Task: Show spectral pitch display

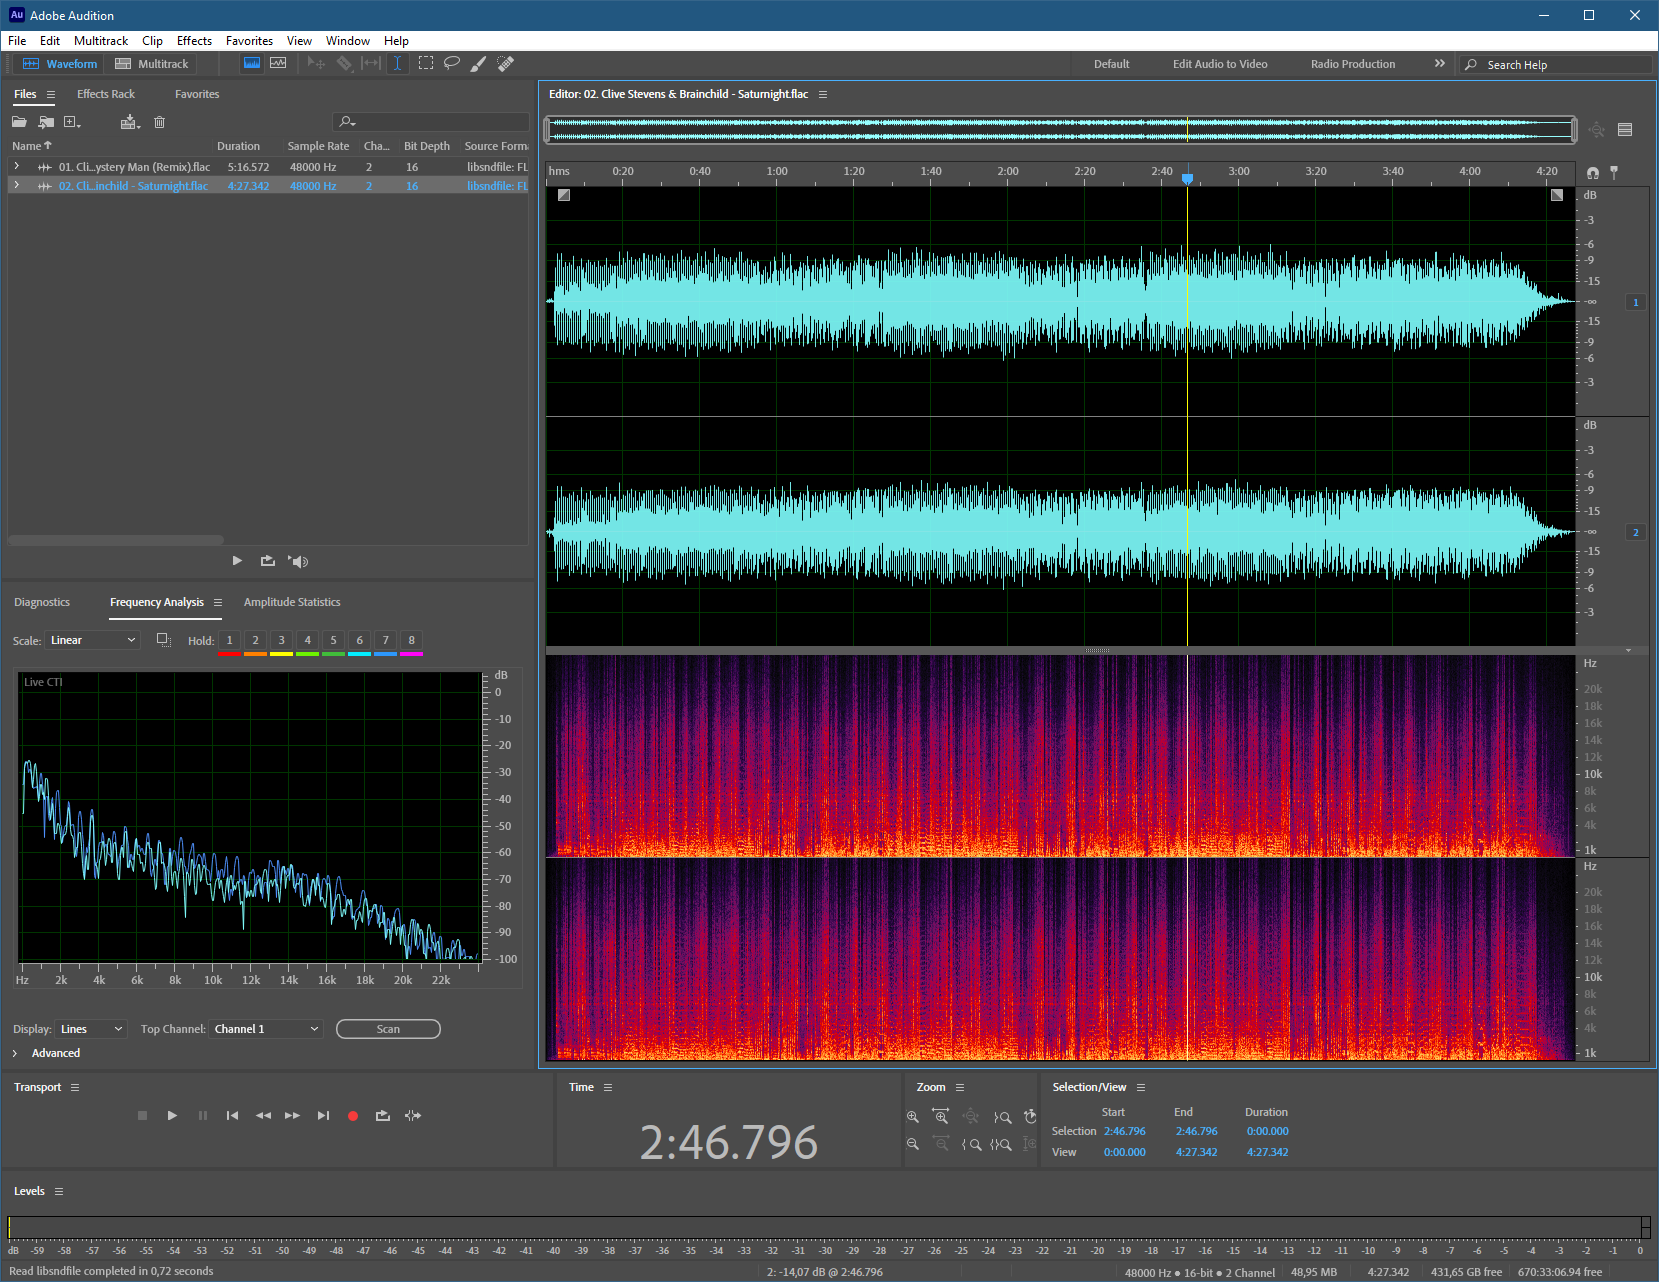Action: tap(278, 63)
